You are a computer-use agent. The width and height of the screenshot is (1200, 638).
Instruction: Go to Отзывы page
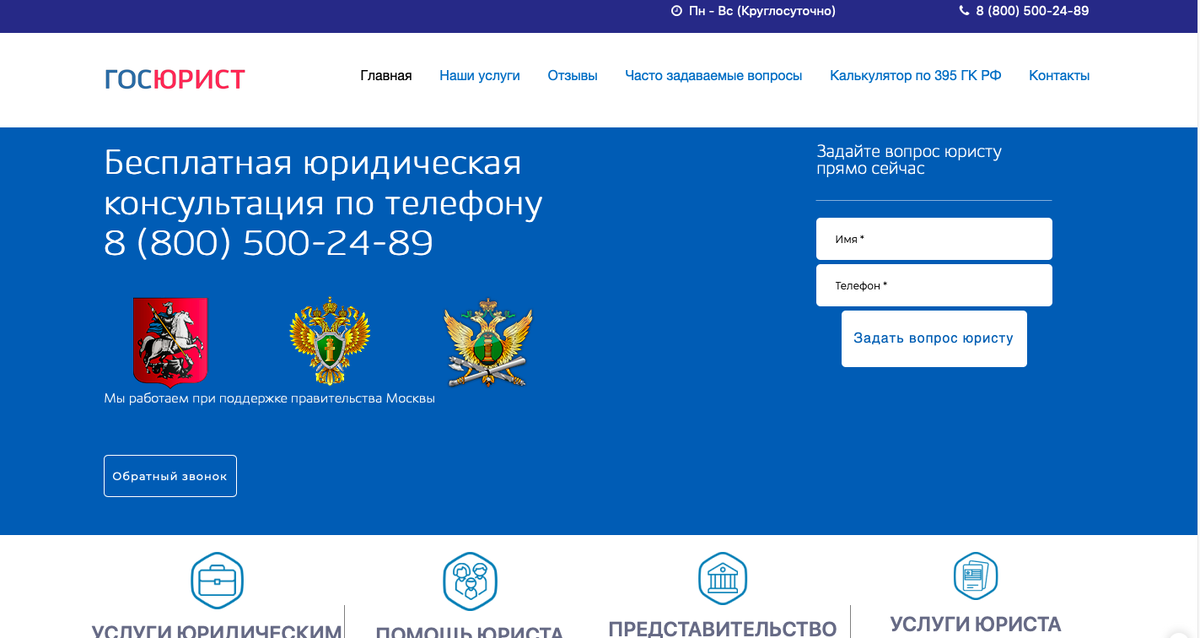(573, 75)
